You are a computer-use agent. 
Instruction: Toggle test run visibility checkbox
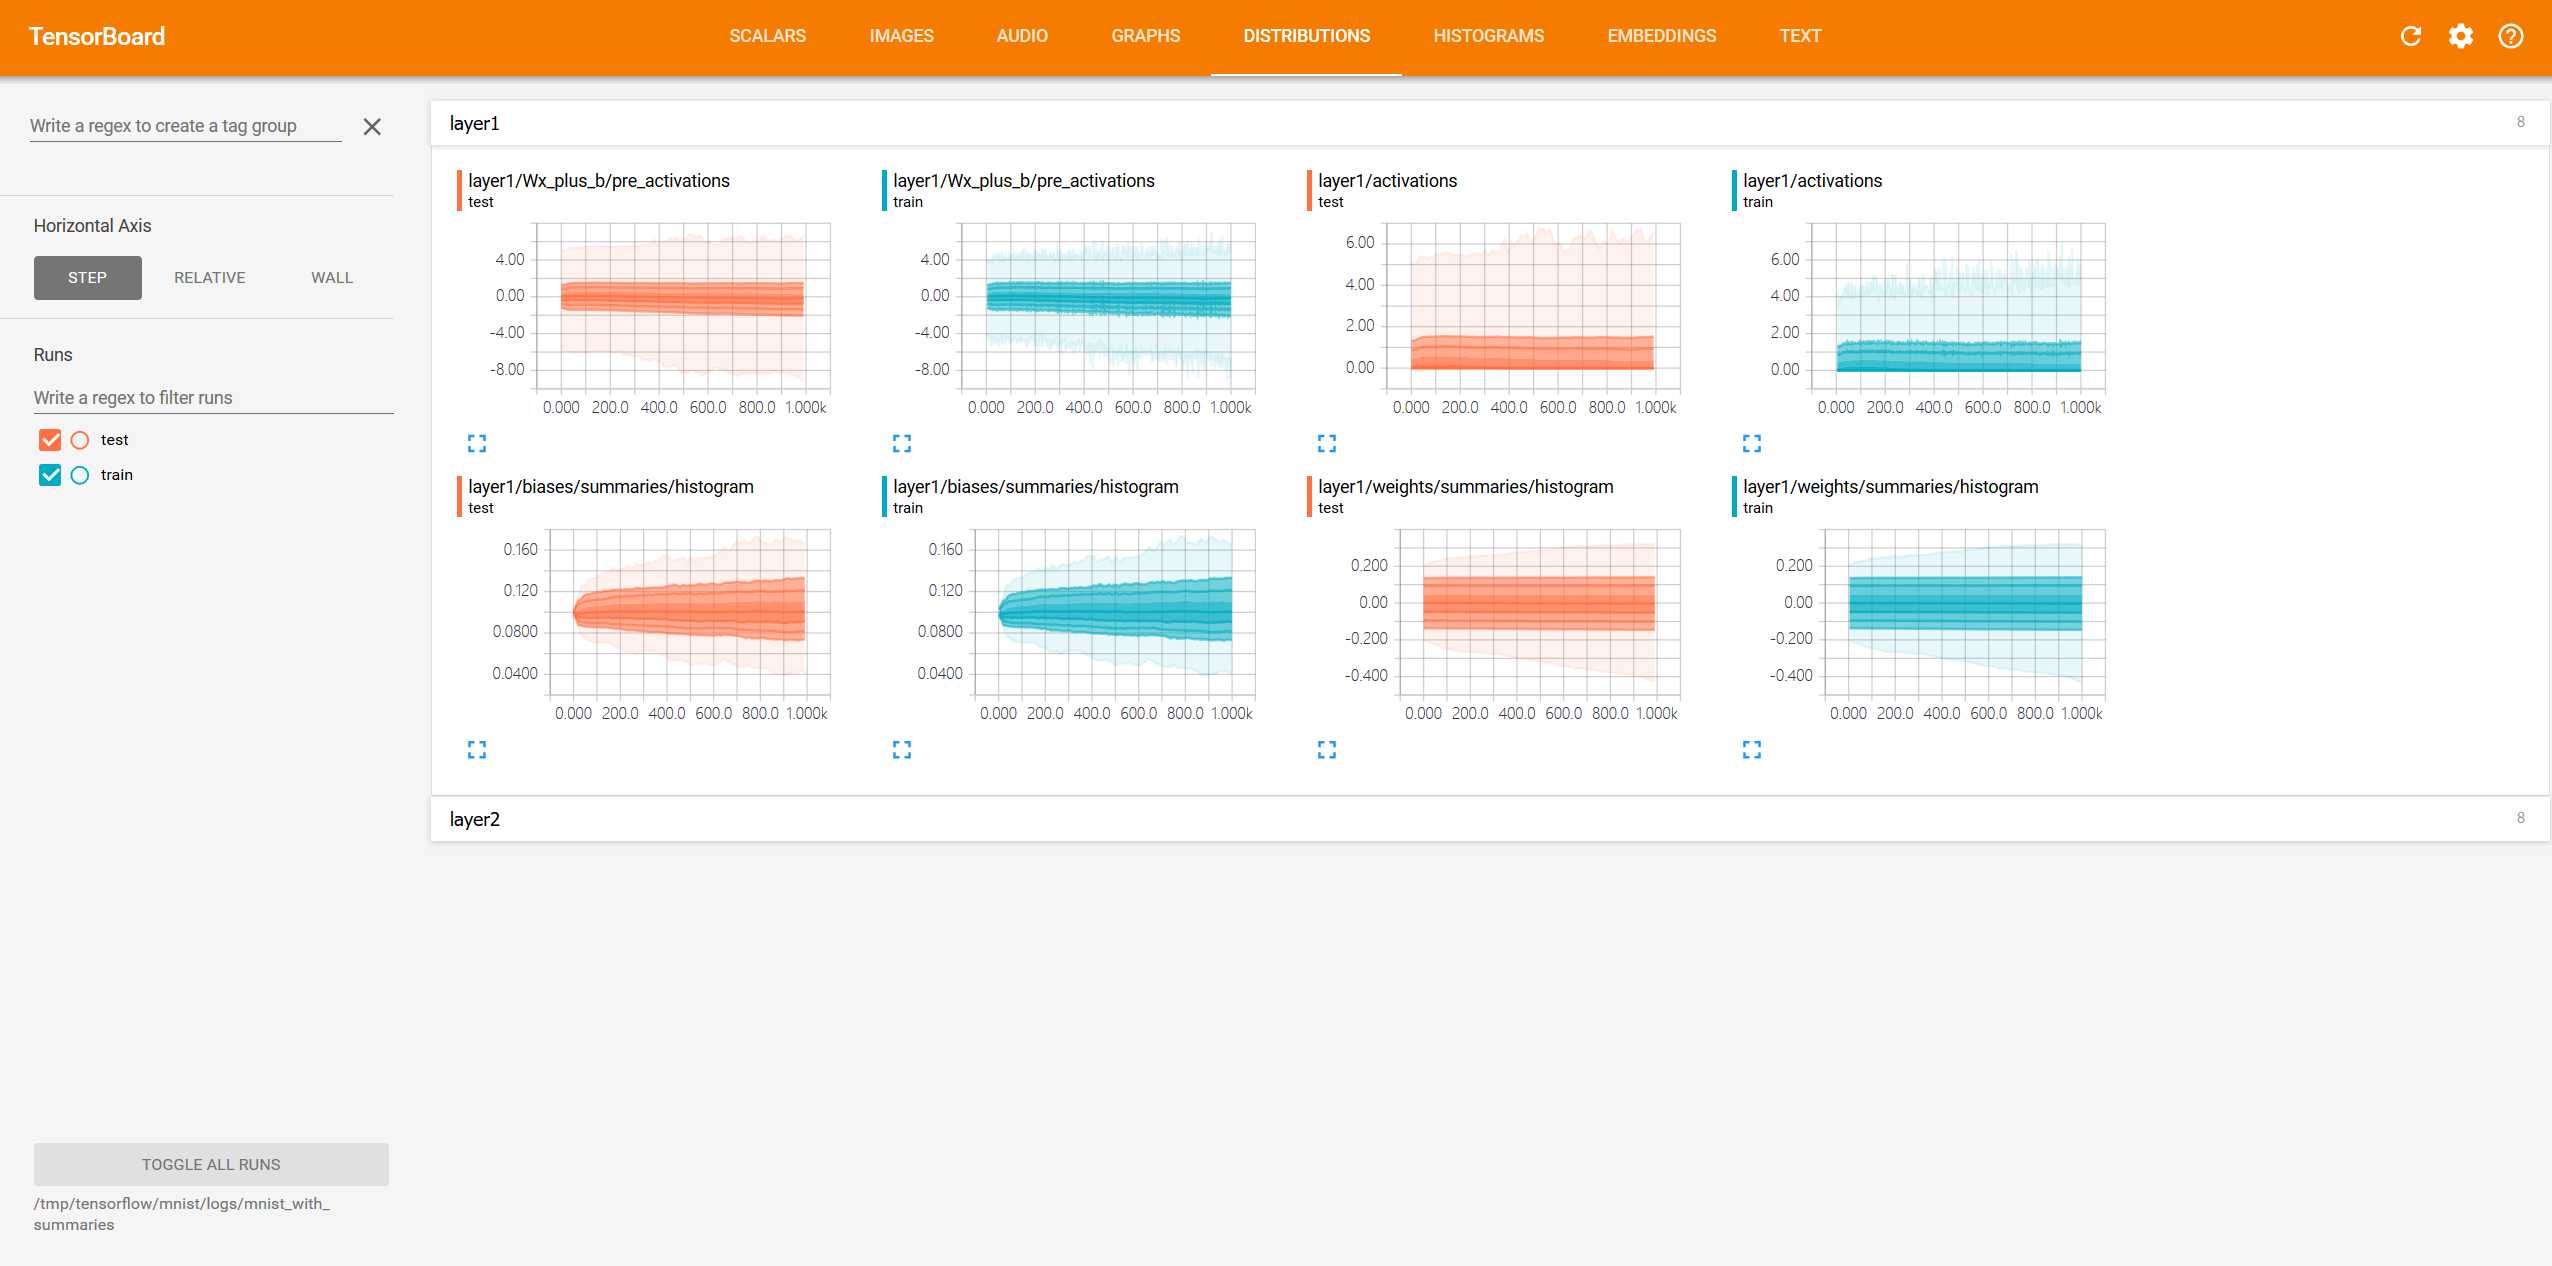pyautogui.click(x=50, y=439)
